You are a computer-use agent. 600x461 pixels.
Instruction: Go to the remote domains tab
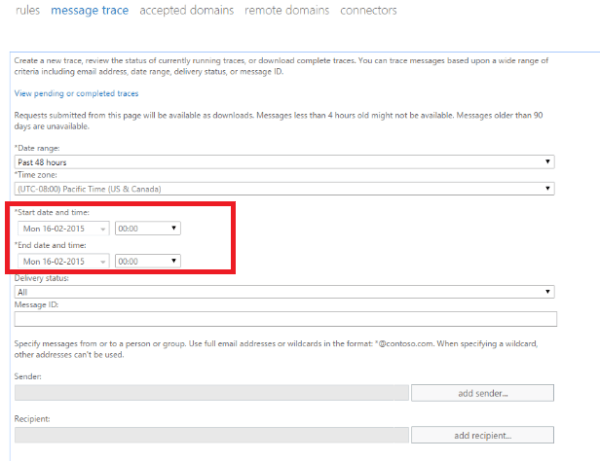pos(287,11)
